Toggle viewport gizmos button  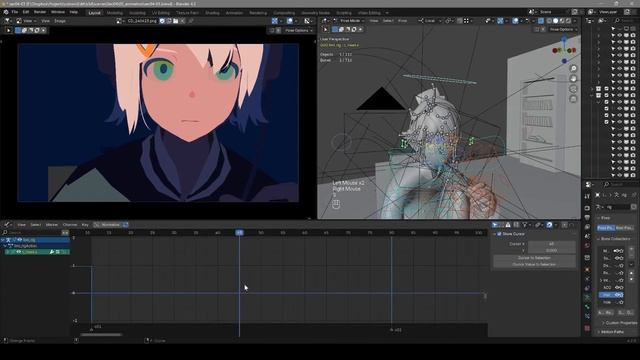point(500,20)
